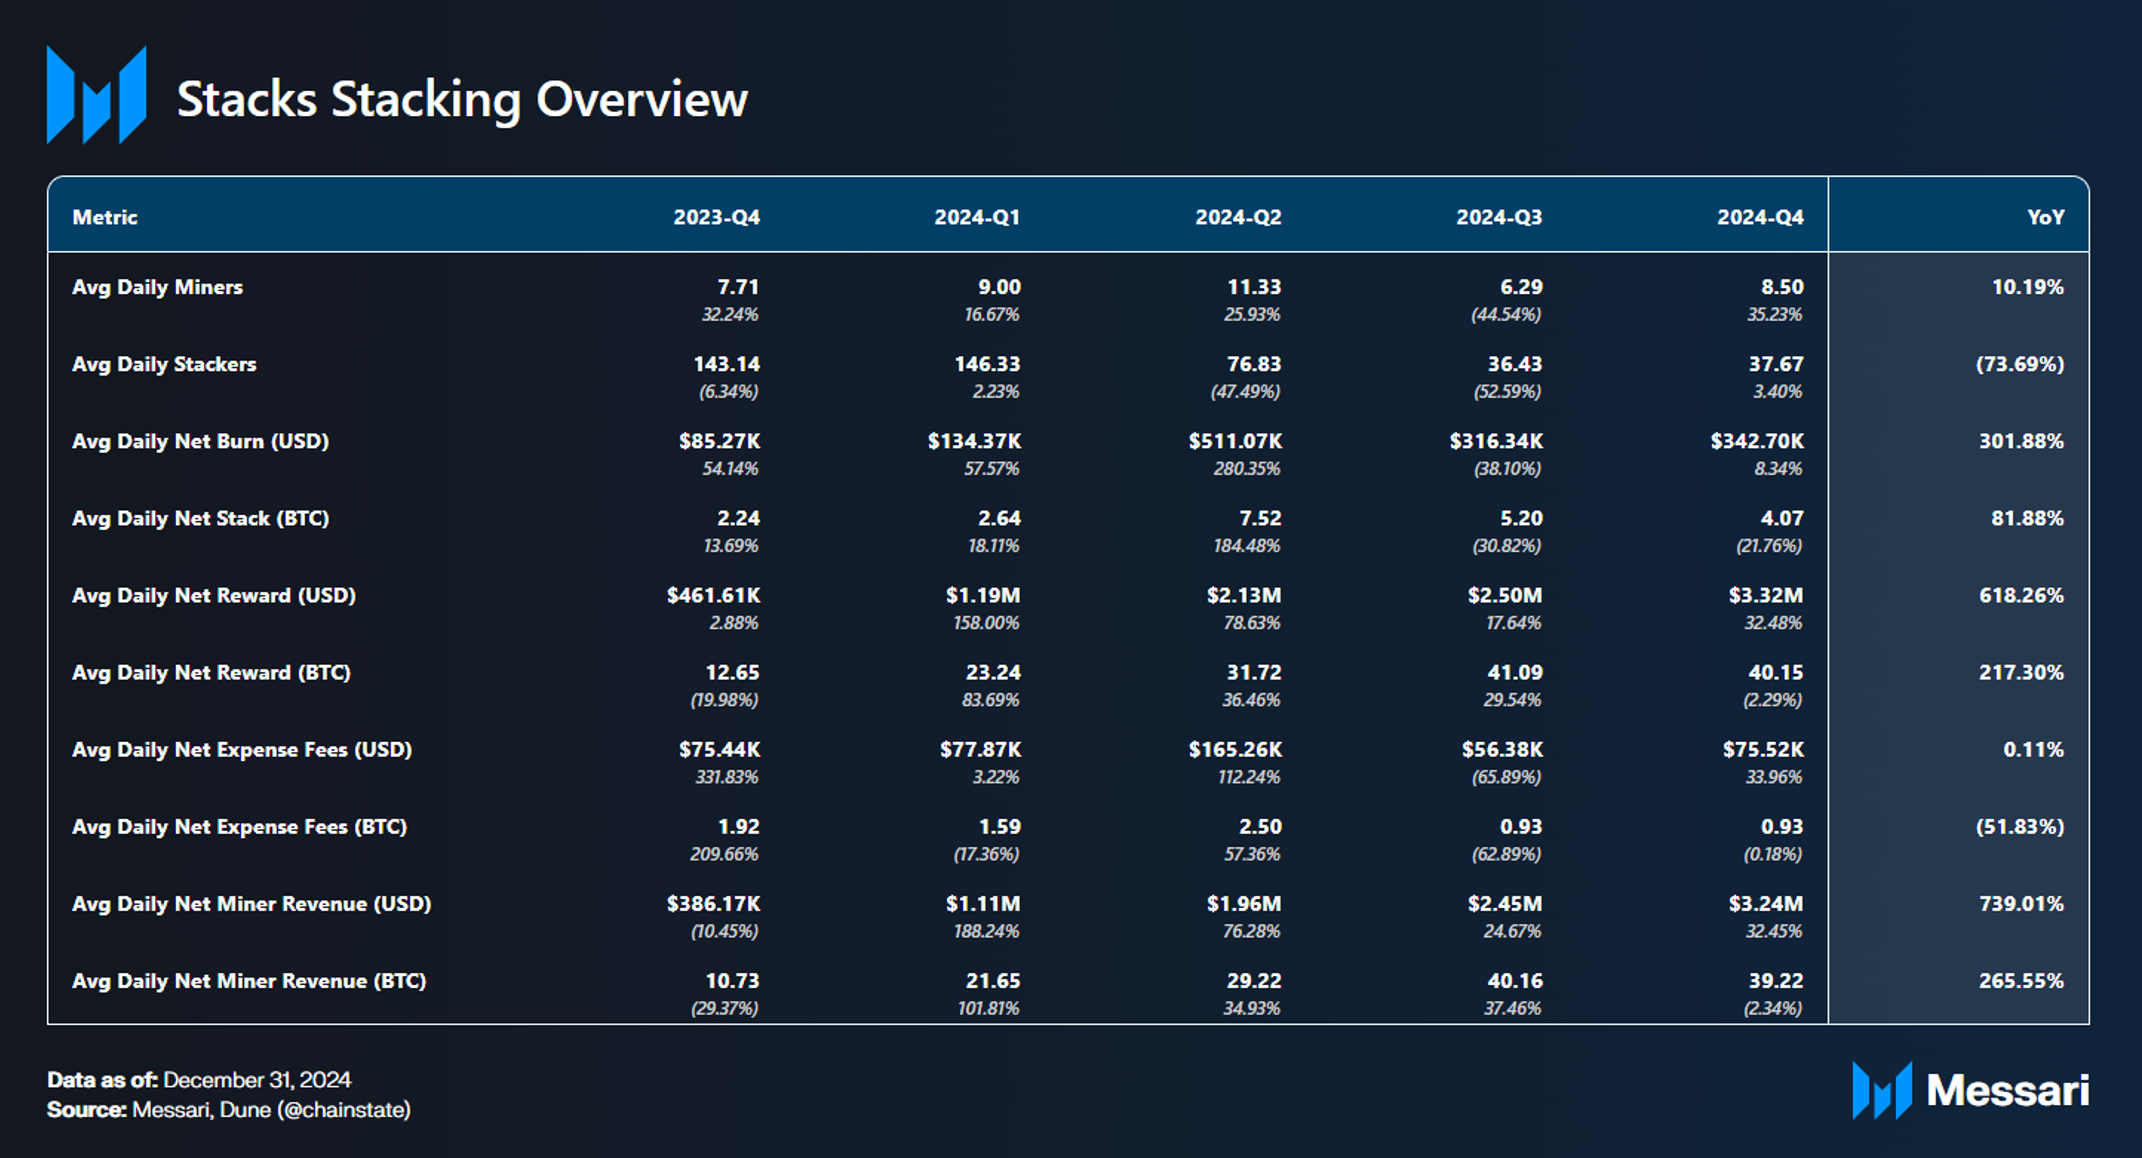Select the 2024-Q3 column header

point(1499,217)
